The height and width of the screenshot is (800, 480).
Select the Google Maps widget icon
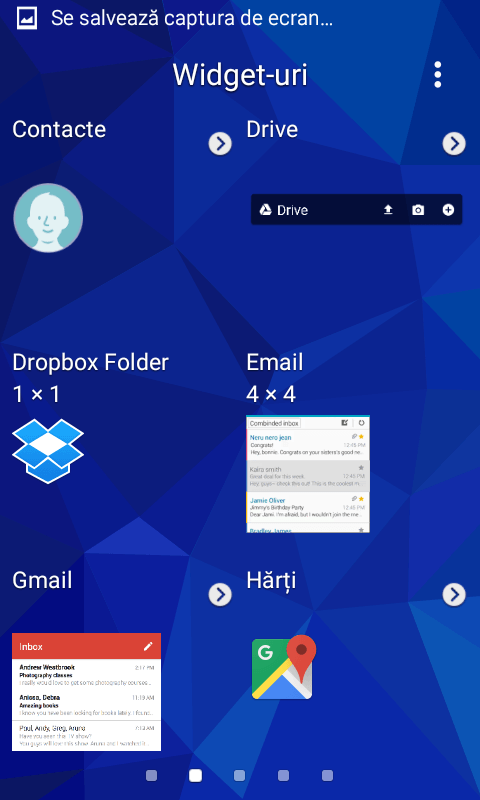coord(284,667)
